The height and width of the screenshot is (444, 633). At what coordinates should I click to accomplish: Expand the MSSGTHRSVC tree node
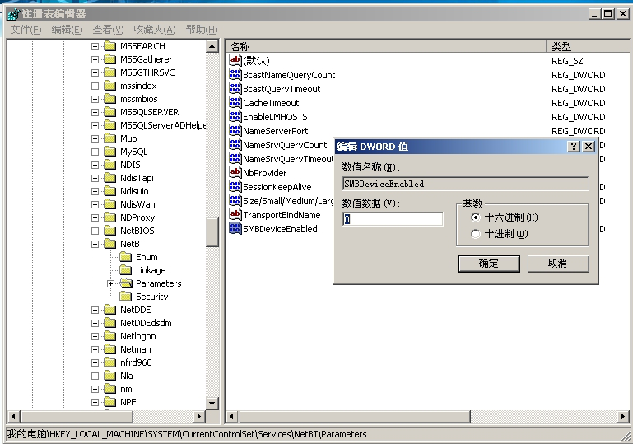(x=95, y=73)
